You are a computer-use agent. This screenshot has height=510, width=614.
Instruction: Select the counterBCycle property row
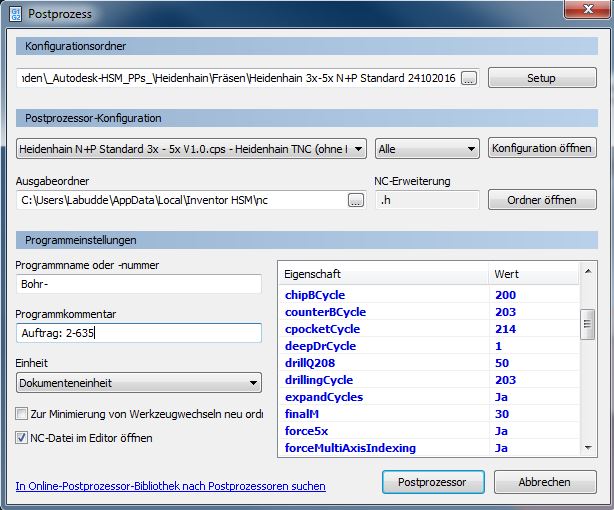coord(429,312)
